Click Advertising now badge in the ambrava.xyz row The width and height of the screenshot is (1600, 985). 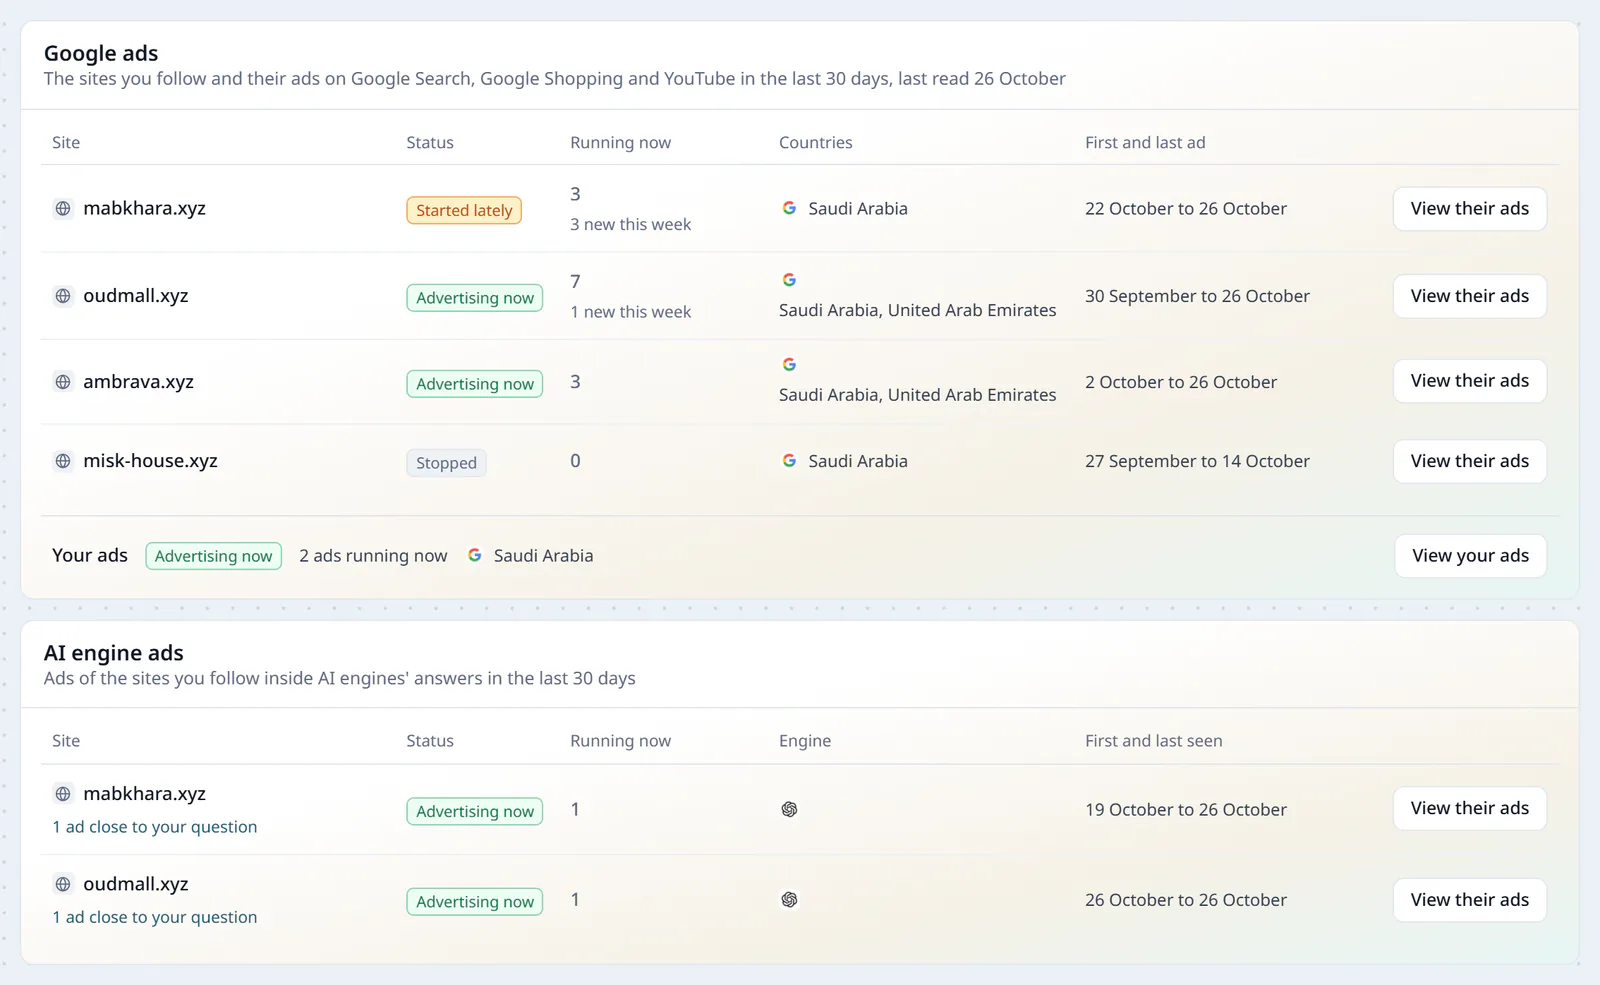pos(475,384)
